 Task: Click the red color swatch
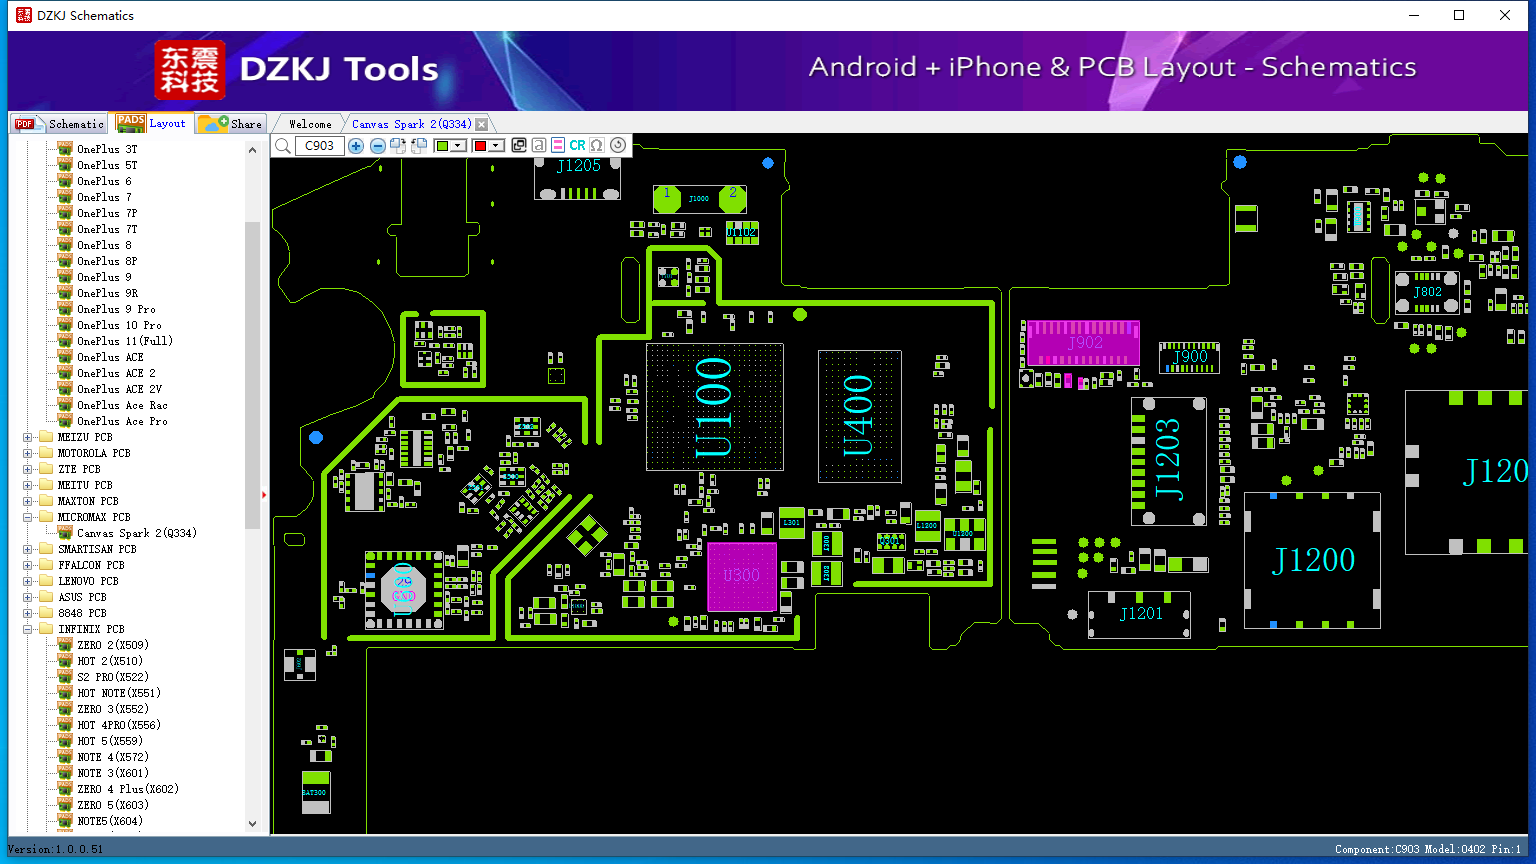[480, 146]
